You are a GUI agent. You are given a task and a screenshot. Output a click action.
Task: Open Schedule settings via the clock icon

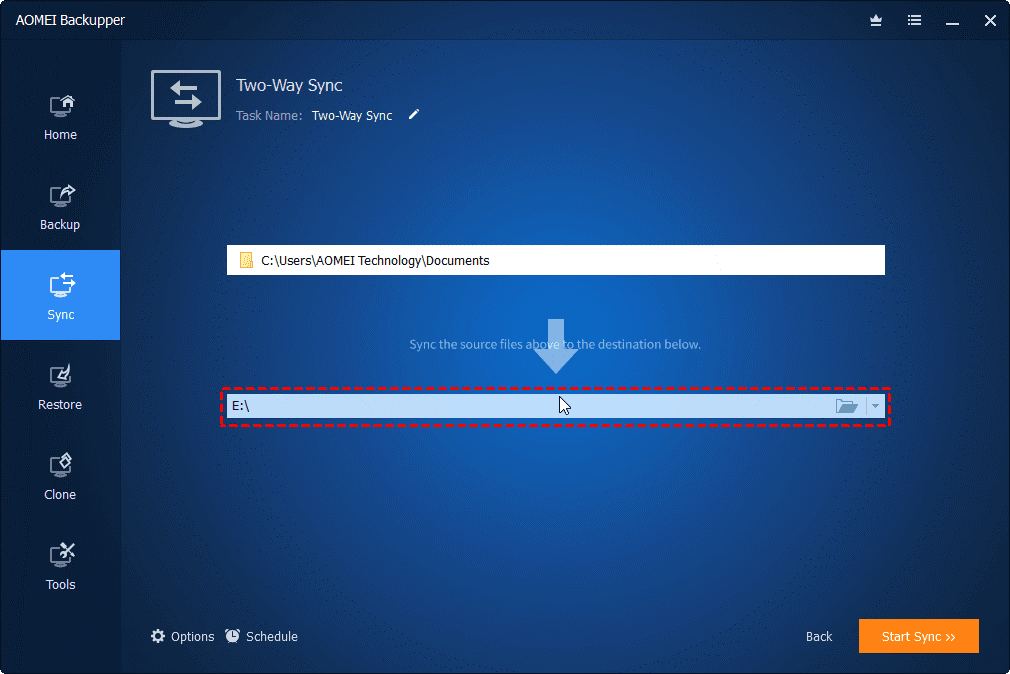point(231,636)
